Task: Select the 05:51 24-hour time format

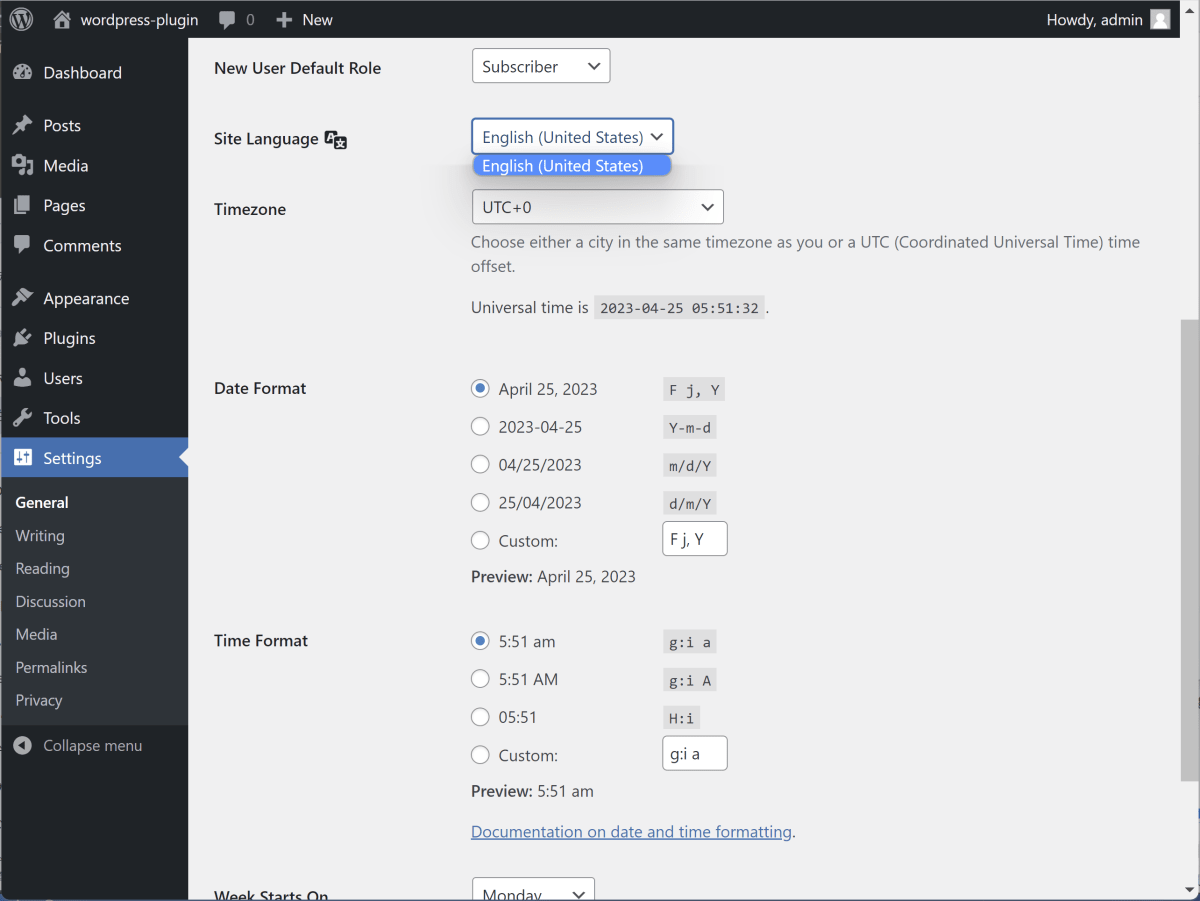Action: click(480, 717)
